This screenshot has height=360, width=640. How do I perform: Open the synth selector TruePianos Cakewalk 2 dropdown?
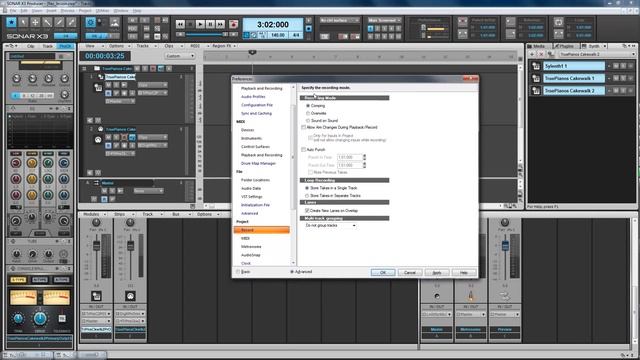[x=598, y=54]
